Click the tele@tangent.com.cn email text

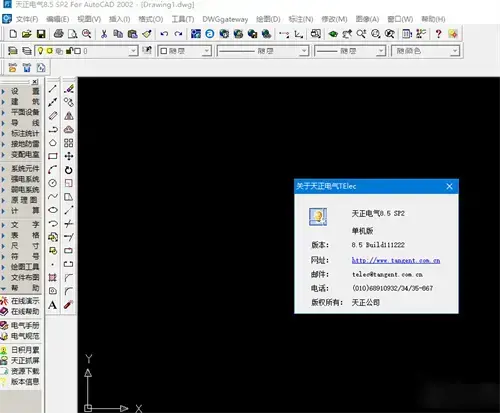(387, 275)
